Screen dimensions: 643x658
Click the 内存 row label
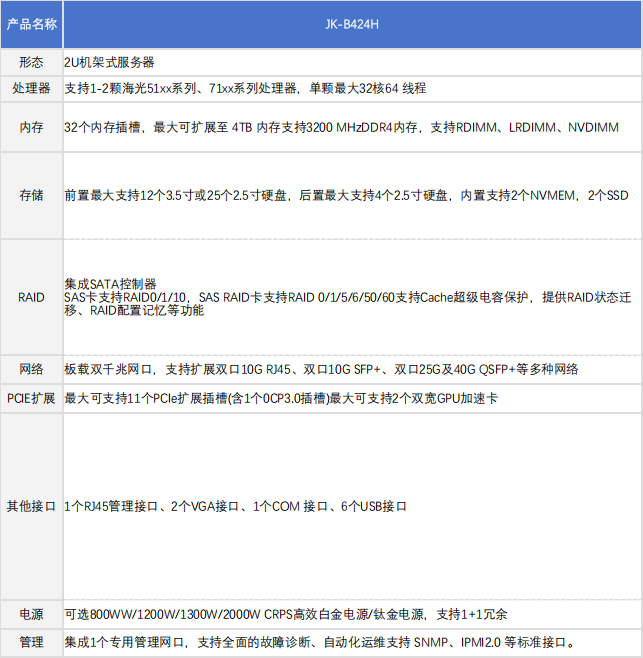31,129
